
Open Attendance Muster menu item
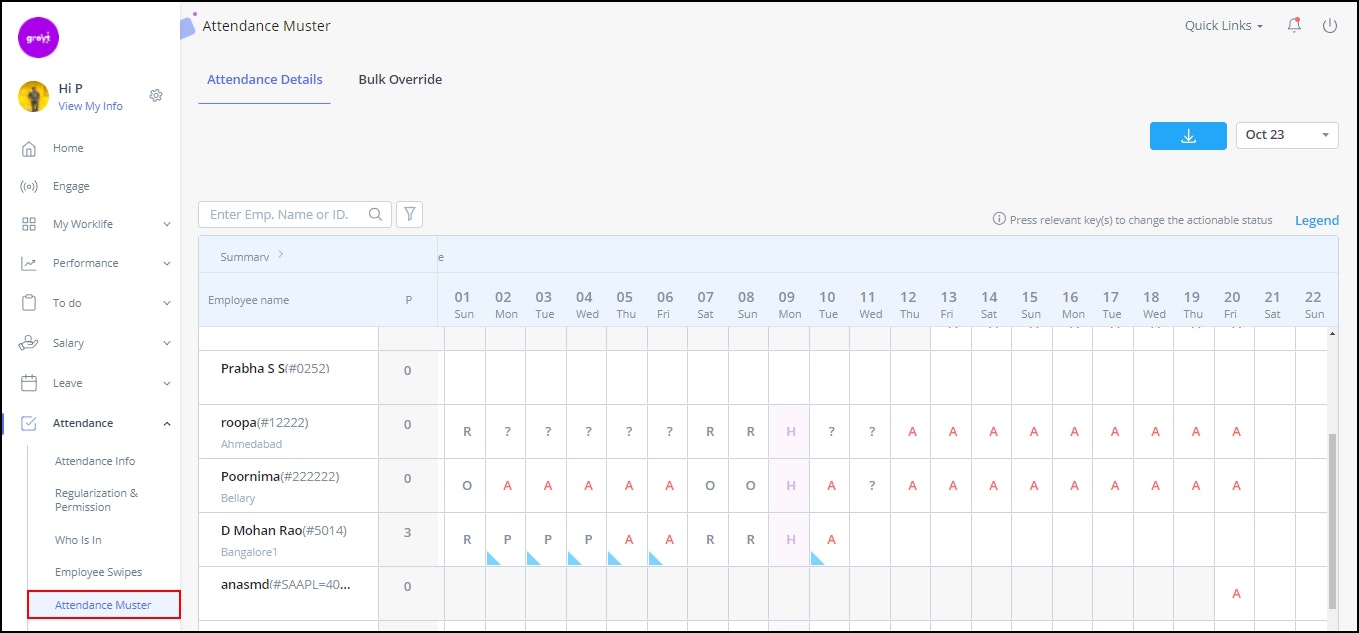103,605
